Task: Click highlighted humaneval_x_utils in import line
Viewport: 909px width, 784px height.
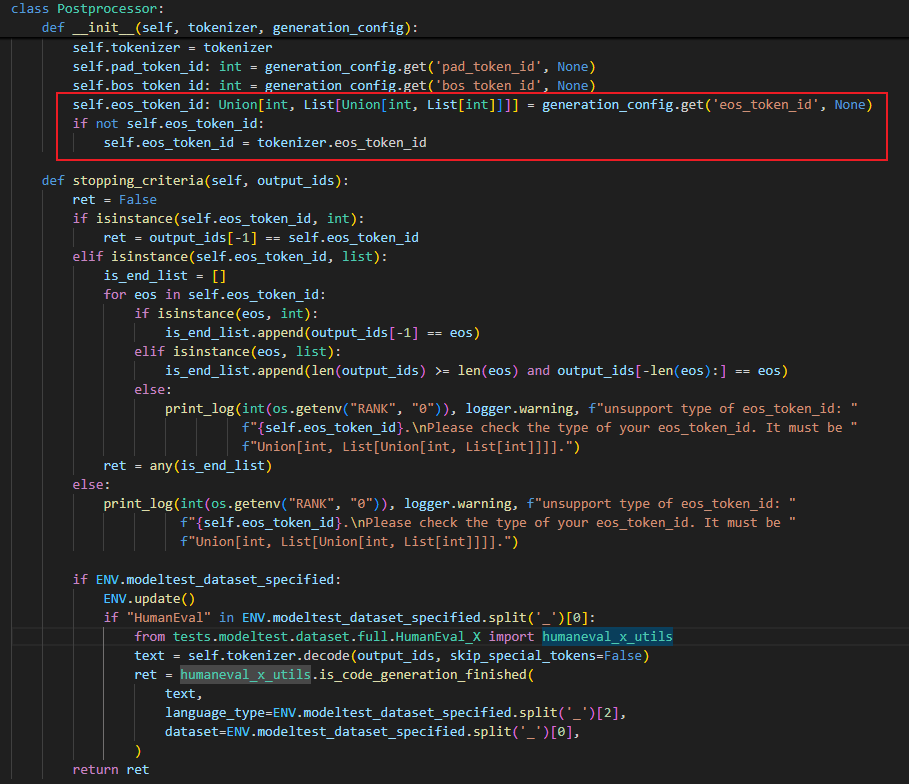Action: click(607, 637)
